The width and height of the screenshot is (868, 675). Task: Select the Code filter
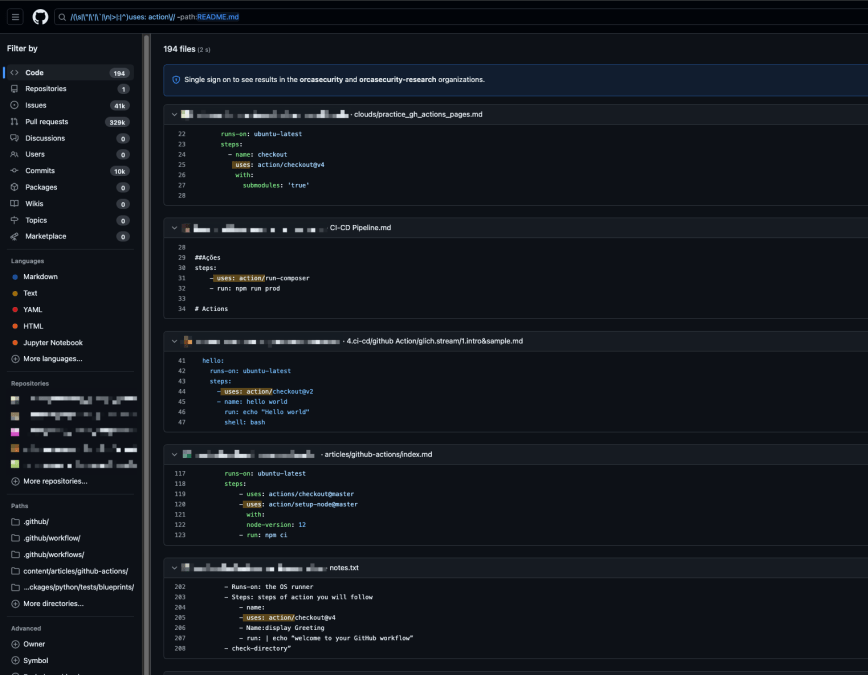pos(69,73)
